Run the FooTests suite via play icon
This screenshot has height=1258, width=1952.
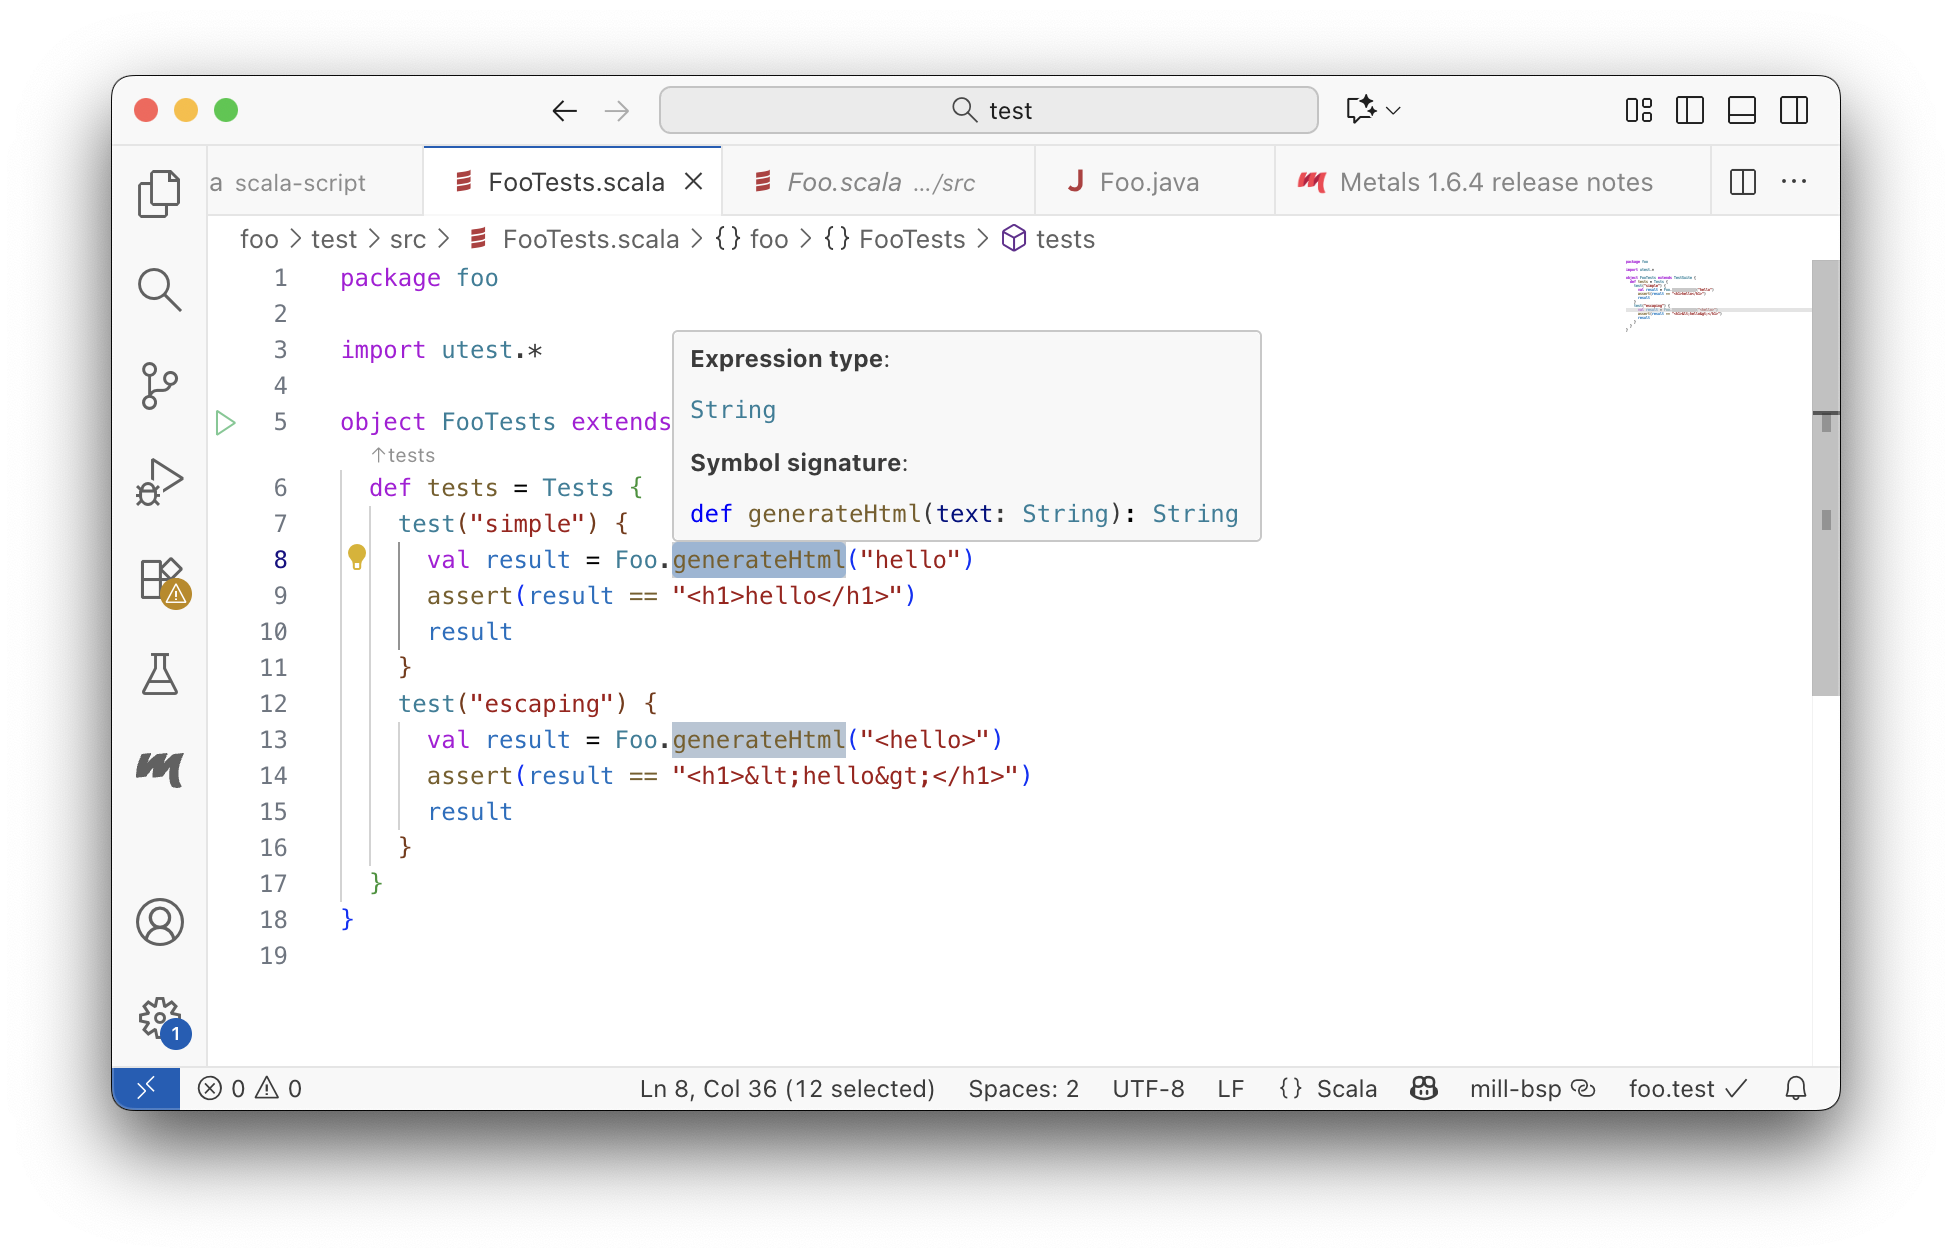click(225, 422)
